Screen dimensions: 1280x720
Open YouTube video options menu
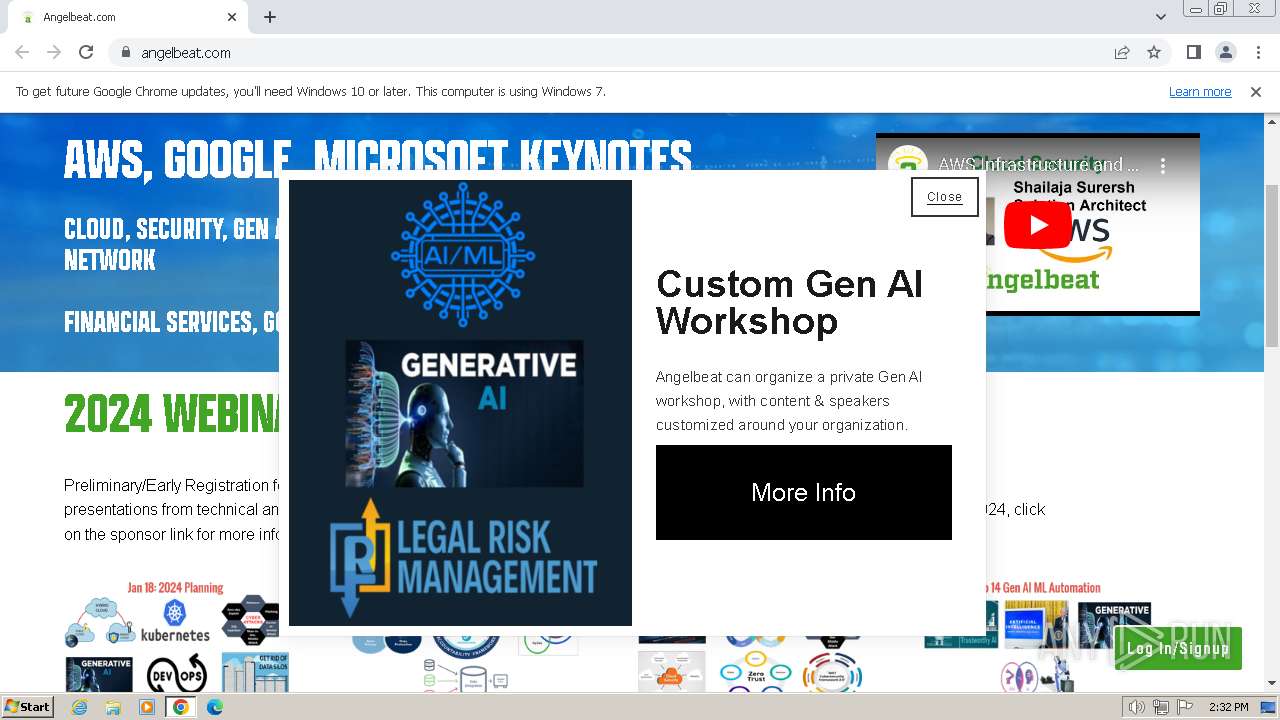(1163, 165)
